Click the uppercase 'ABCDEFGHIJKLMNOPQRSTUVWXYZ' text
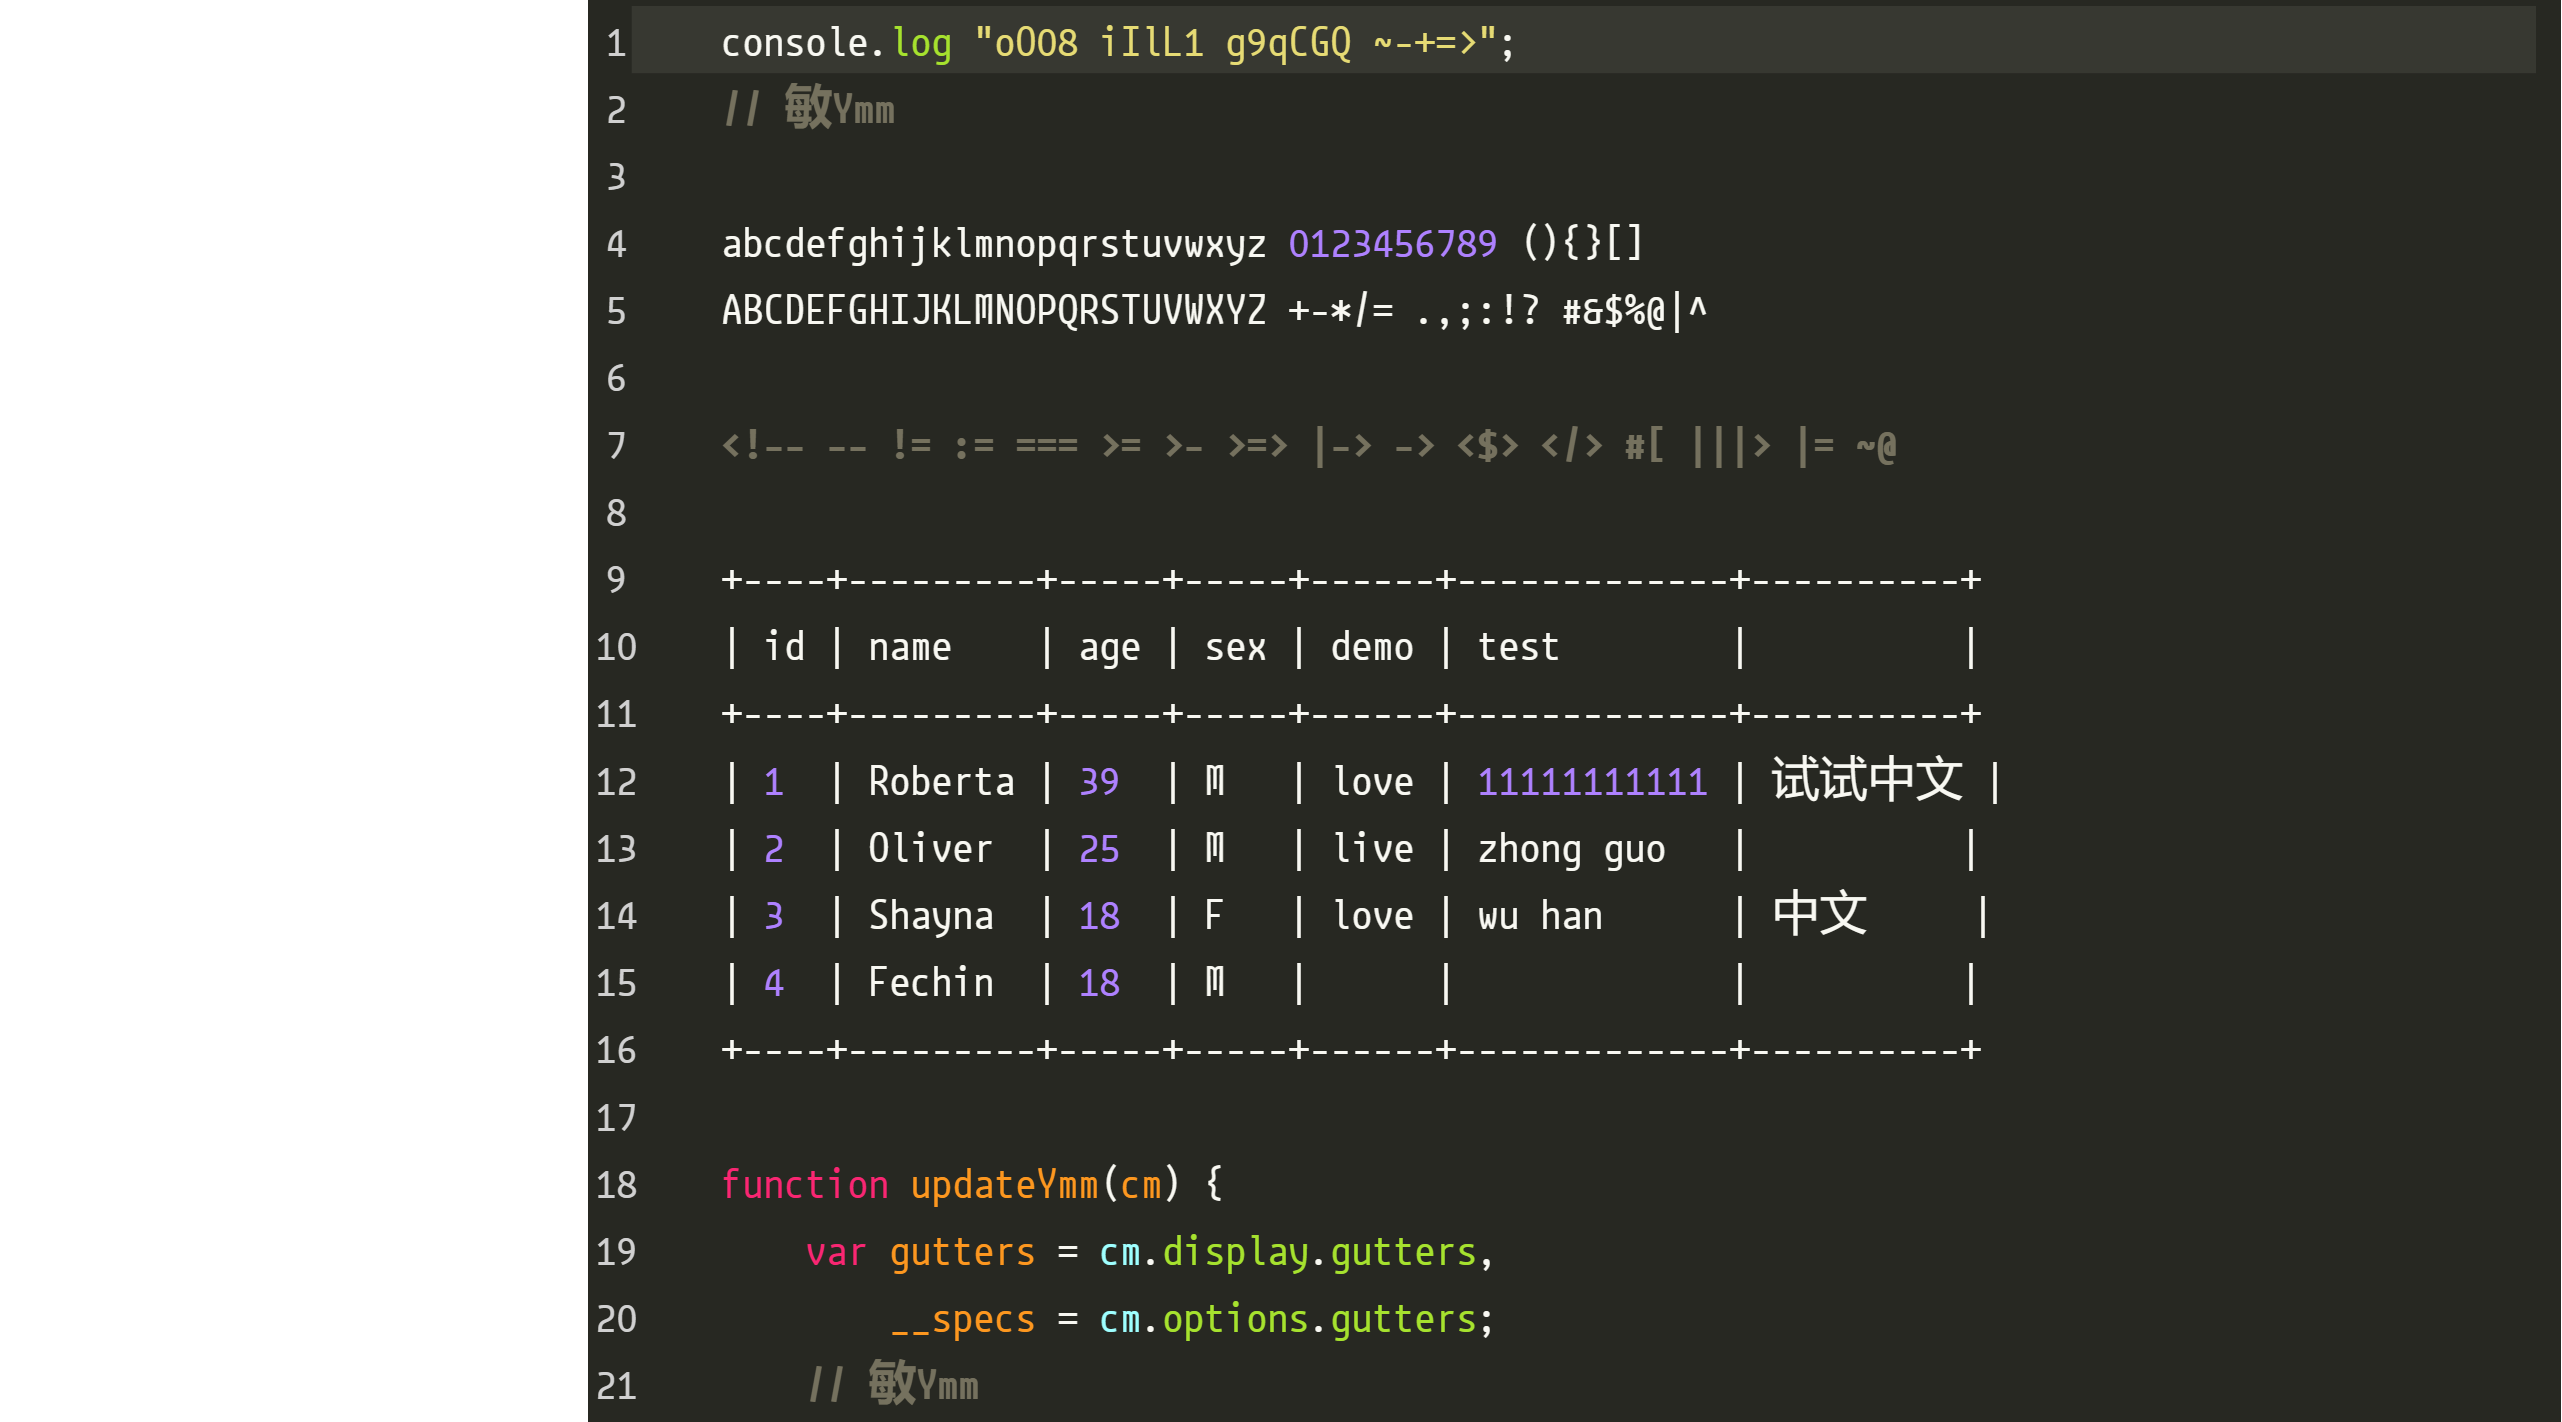2562x1422 pixels. coord(994,311)
